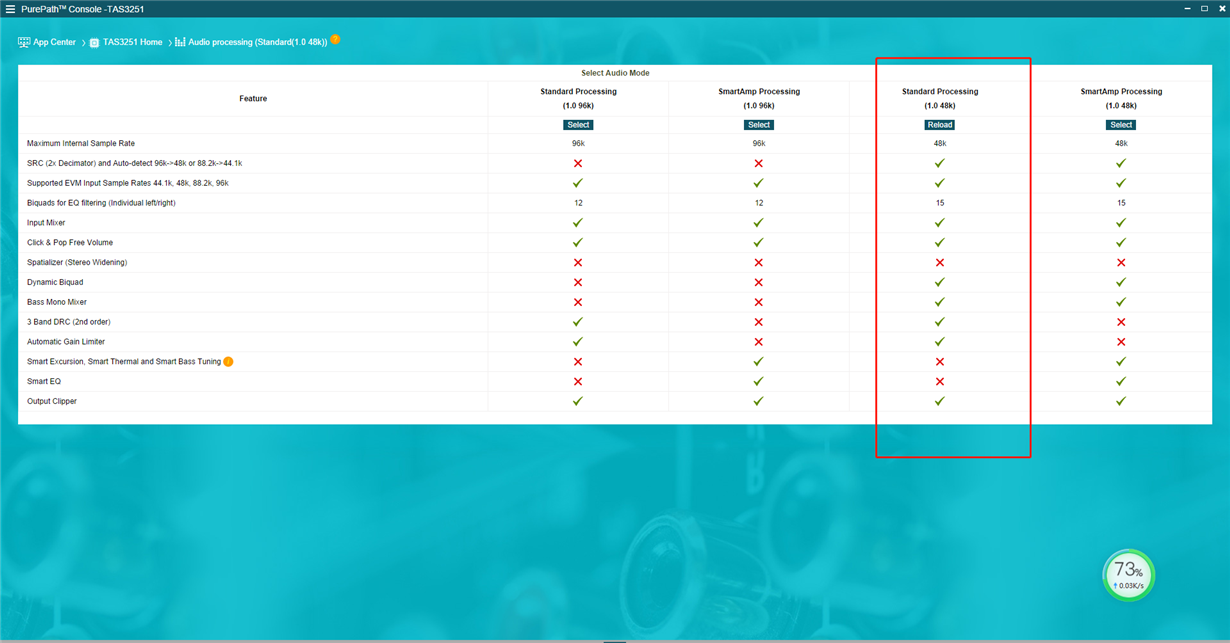Click Spatializer cross under SmartAmp Processing 48k
Viewport: 1230px width, 643px height.
pyautogui.click(x=1121, y=262)
